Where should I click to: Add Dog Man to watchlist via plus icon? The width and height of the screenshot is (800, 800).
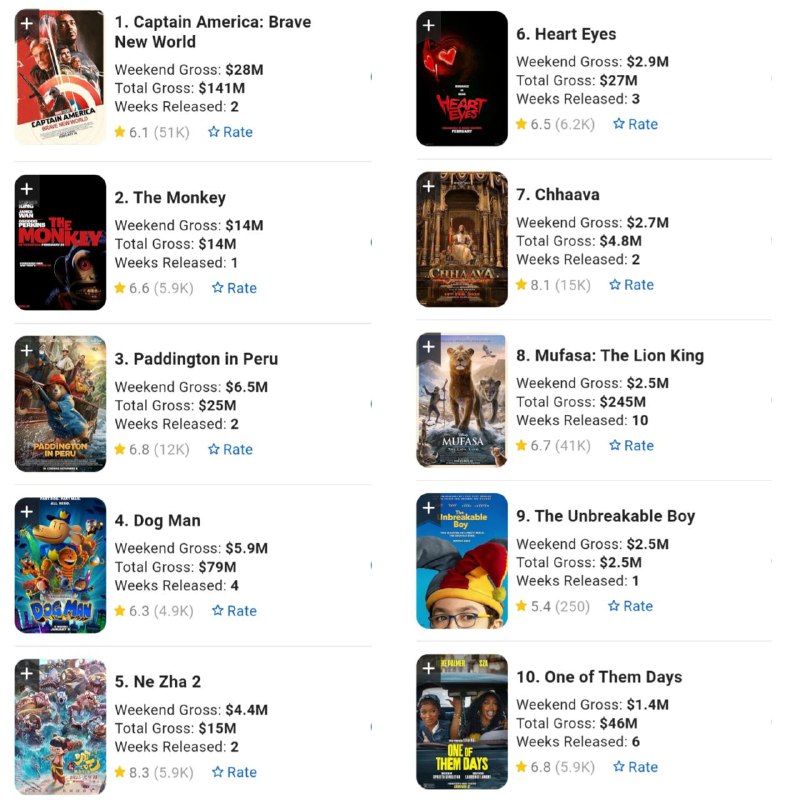coord(27,512)
